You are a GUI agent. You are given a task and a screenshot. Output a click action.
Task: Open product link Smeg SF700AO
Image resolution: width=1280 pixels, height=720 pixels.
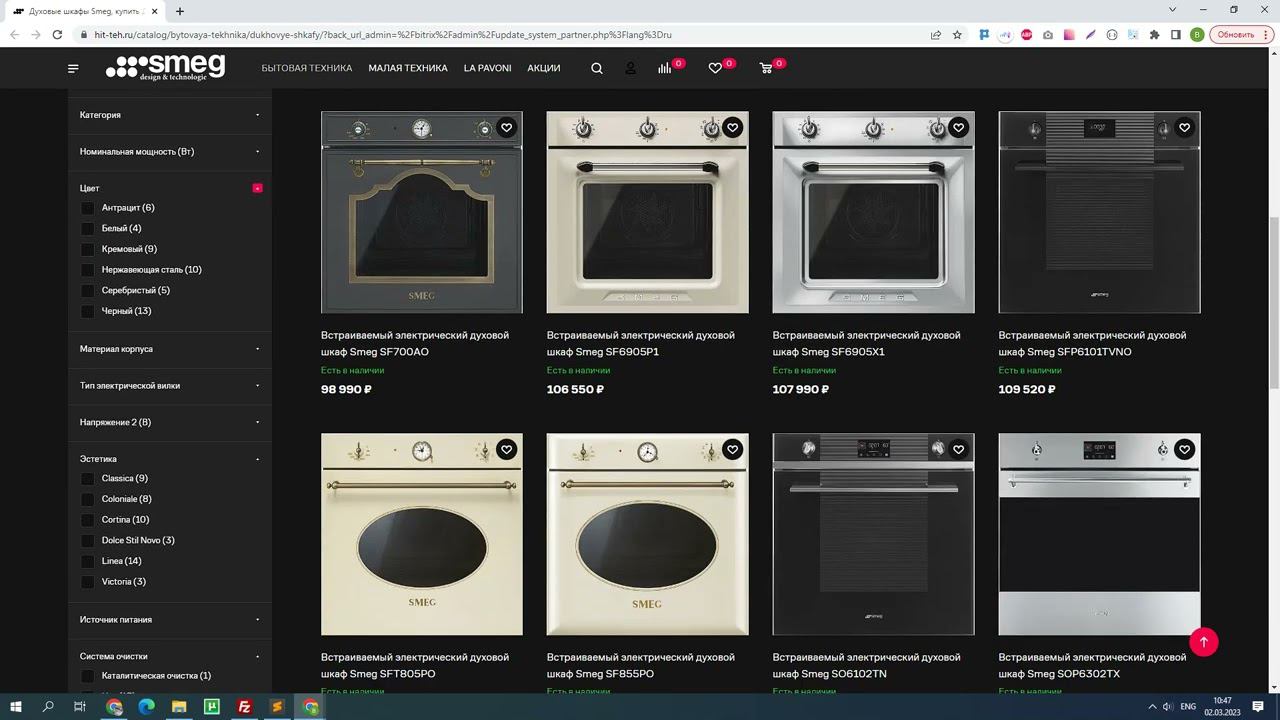(x=415, y=343)
